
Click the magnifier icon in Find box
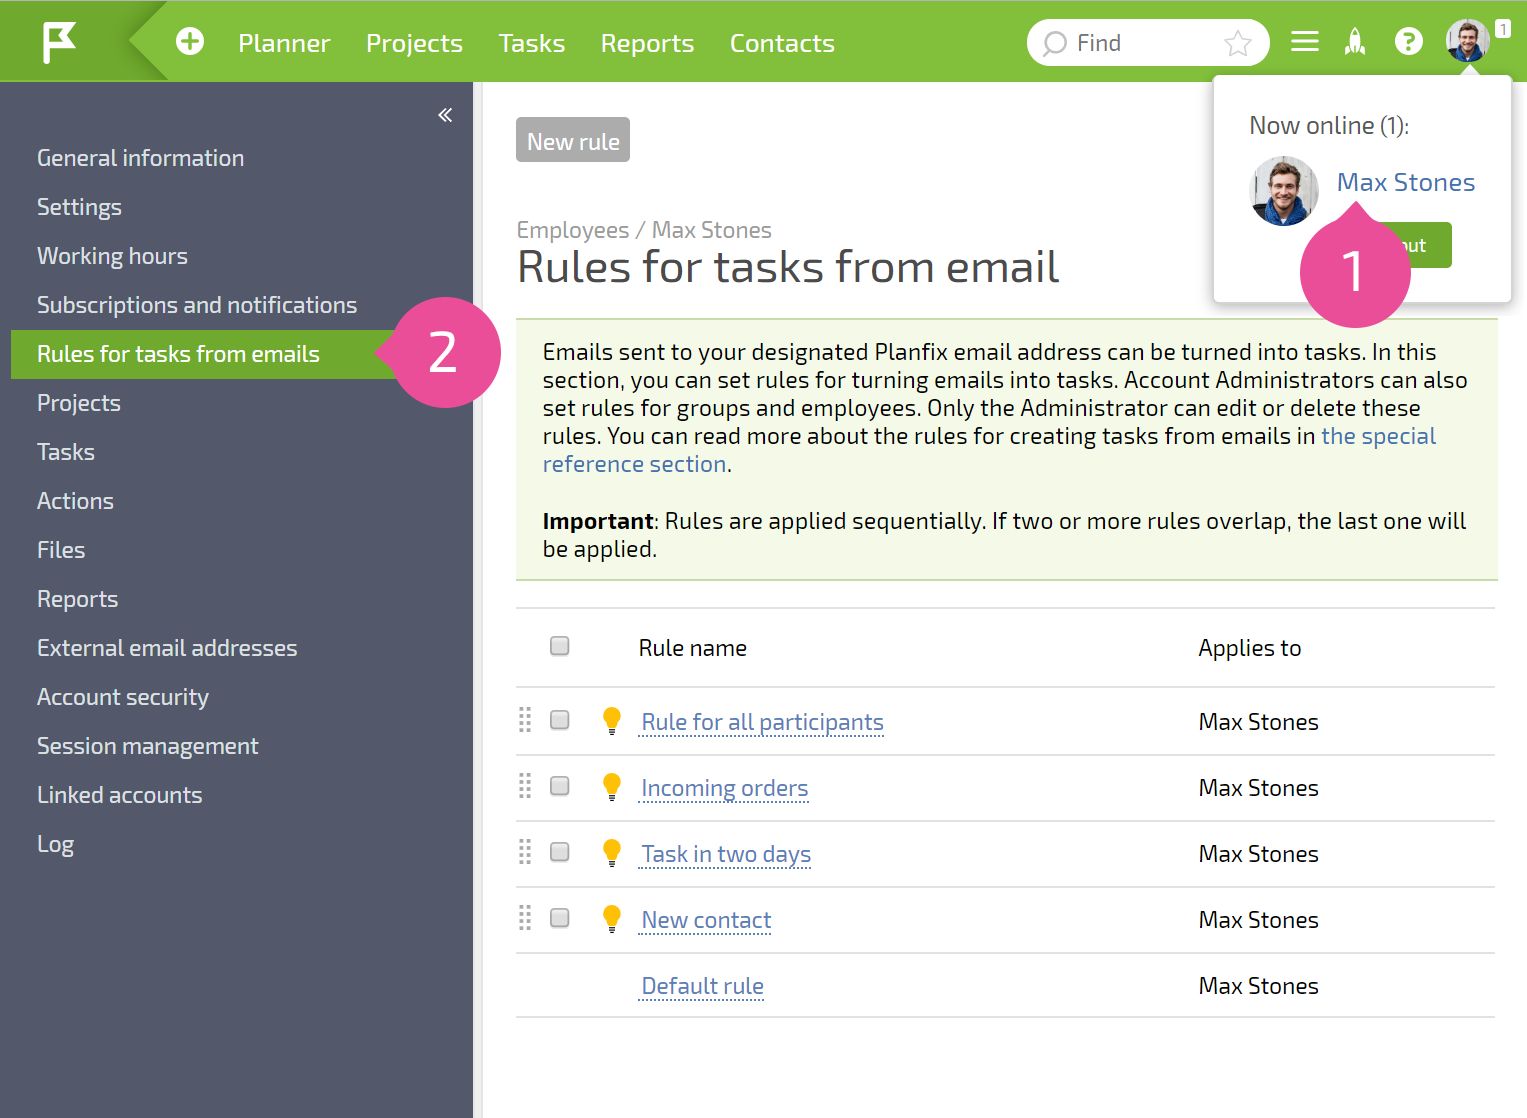[1054, 43]
